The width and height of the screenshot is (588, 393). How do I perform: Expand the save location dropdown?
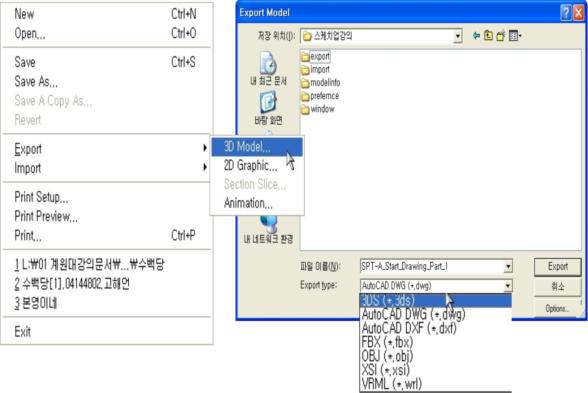click(458, 36)
